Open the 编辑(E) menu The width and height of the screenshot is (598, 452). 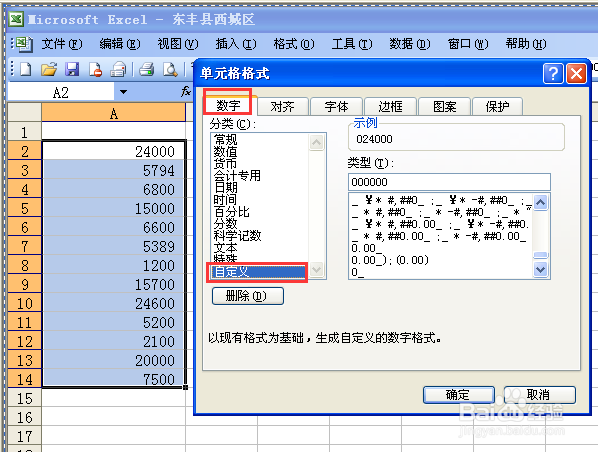[x=120, y=44]
